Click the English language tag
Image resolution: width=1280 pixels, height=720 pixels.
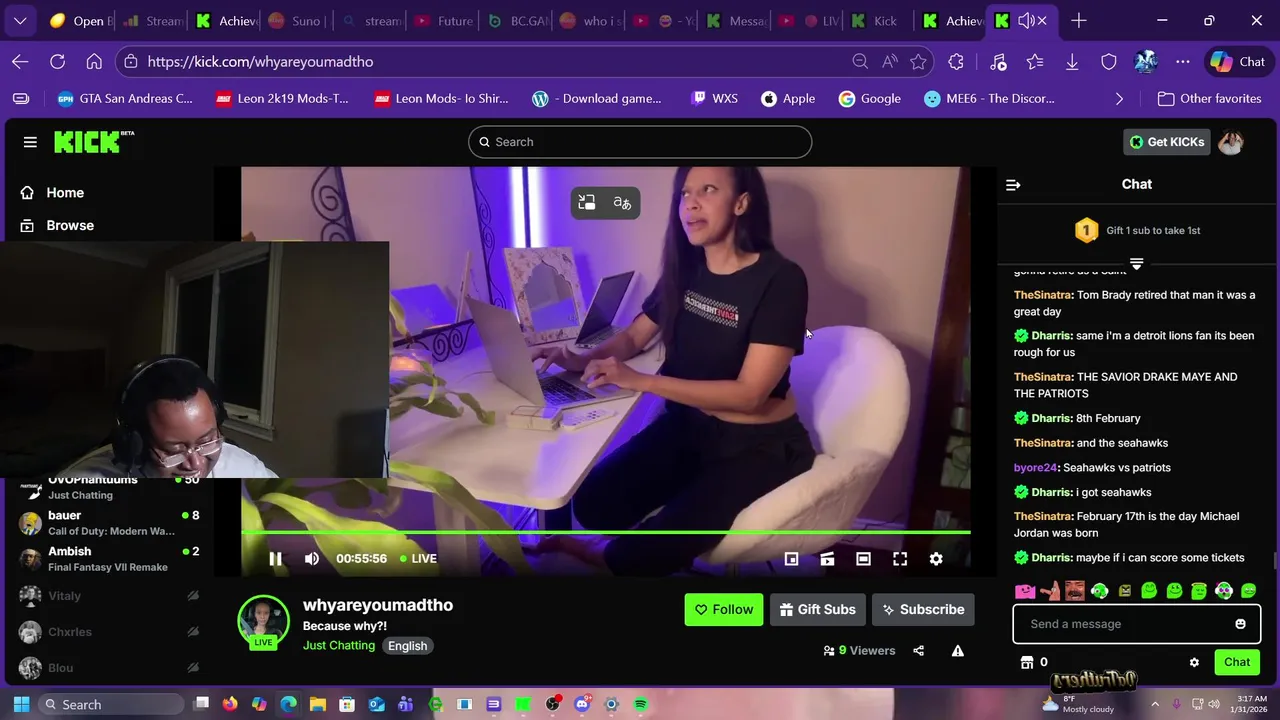tap(407, 646)
